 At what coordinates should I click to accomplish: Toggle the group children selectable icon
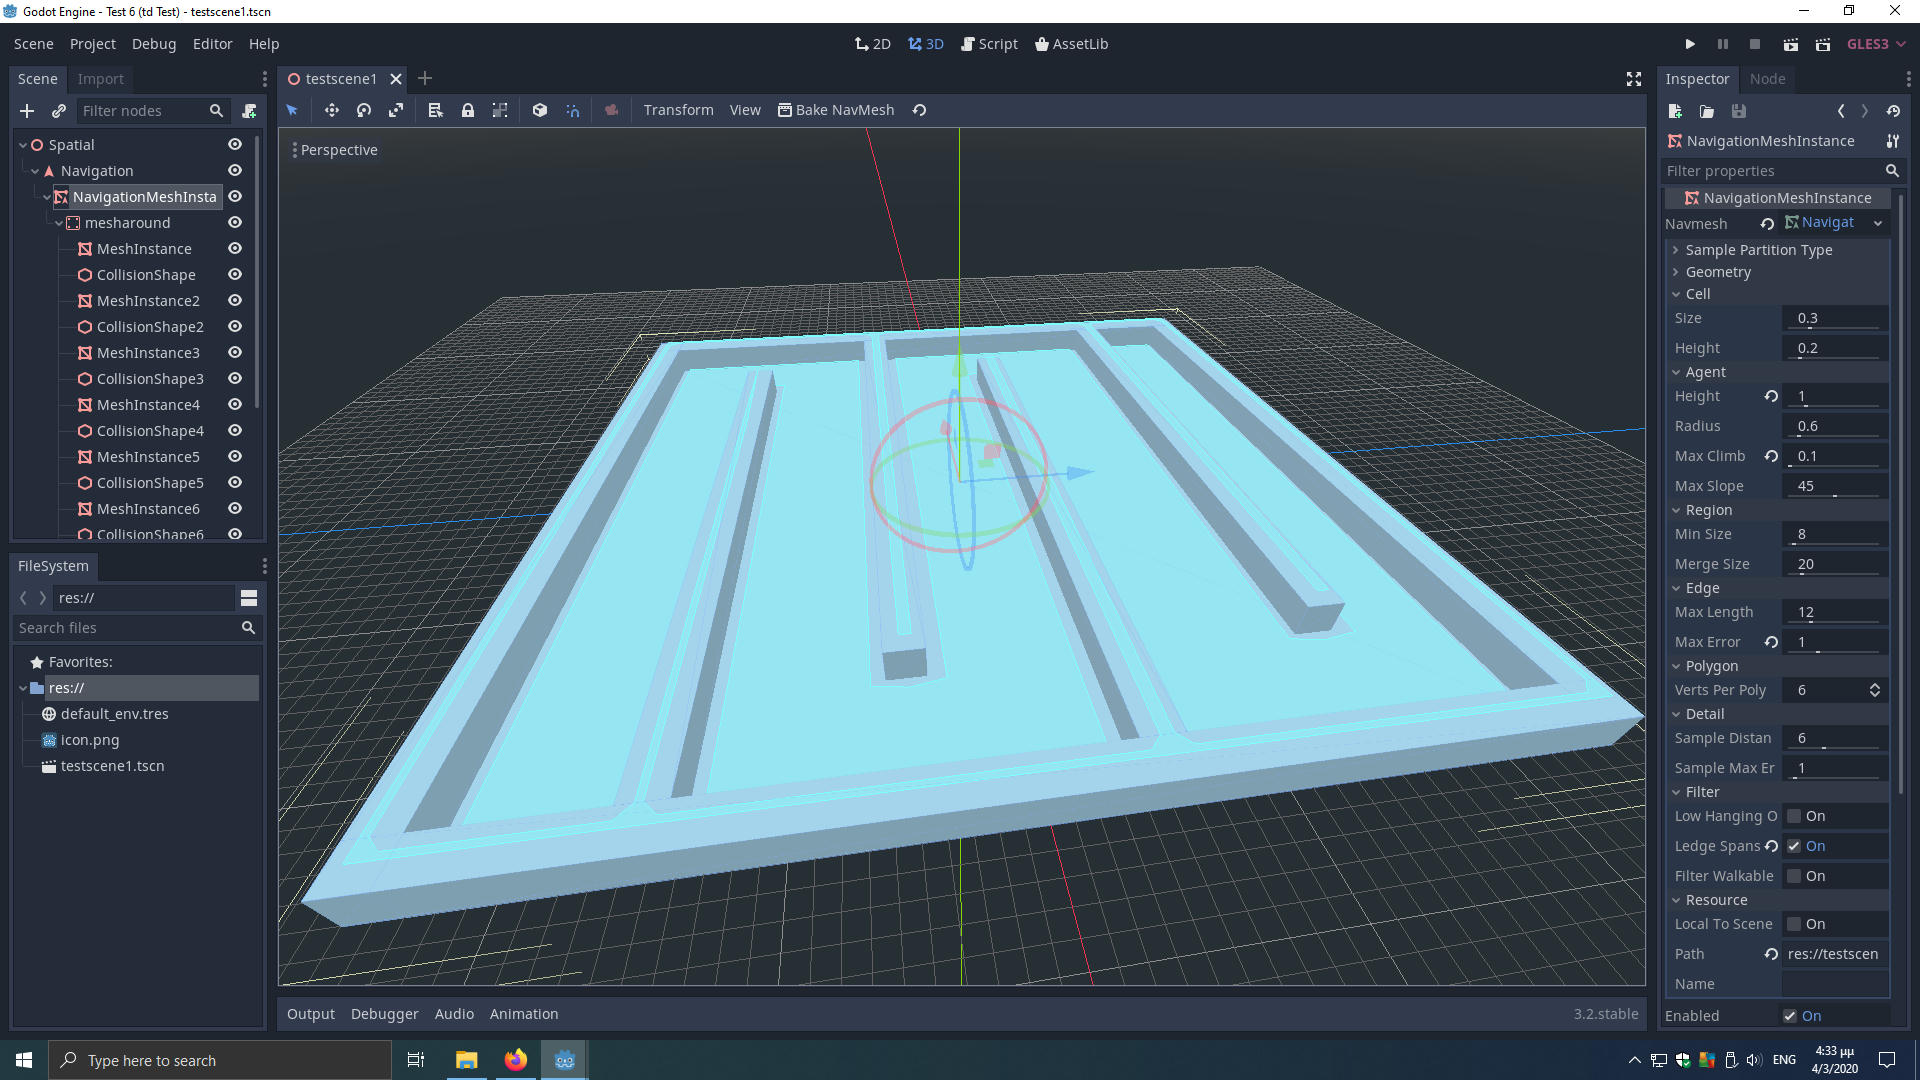[x=500, y=110]
